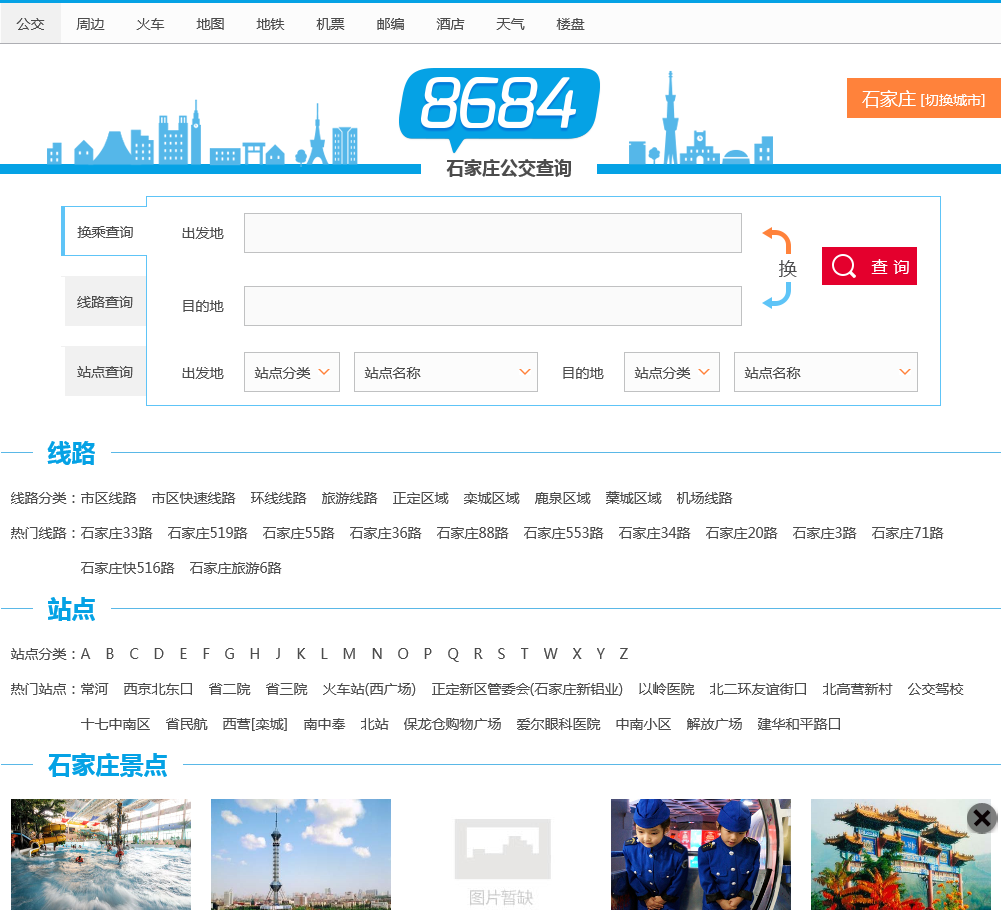The height and width of the screenshot is (910, 1001).
Task: Focus the 出发地 text input field
Action: [x=492, y=233]
